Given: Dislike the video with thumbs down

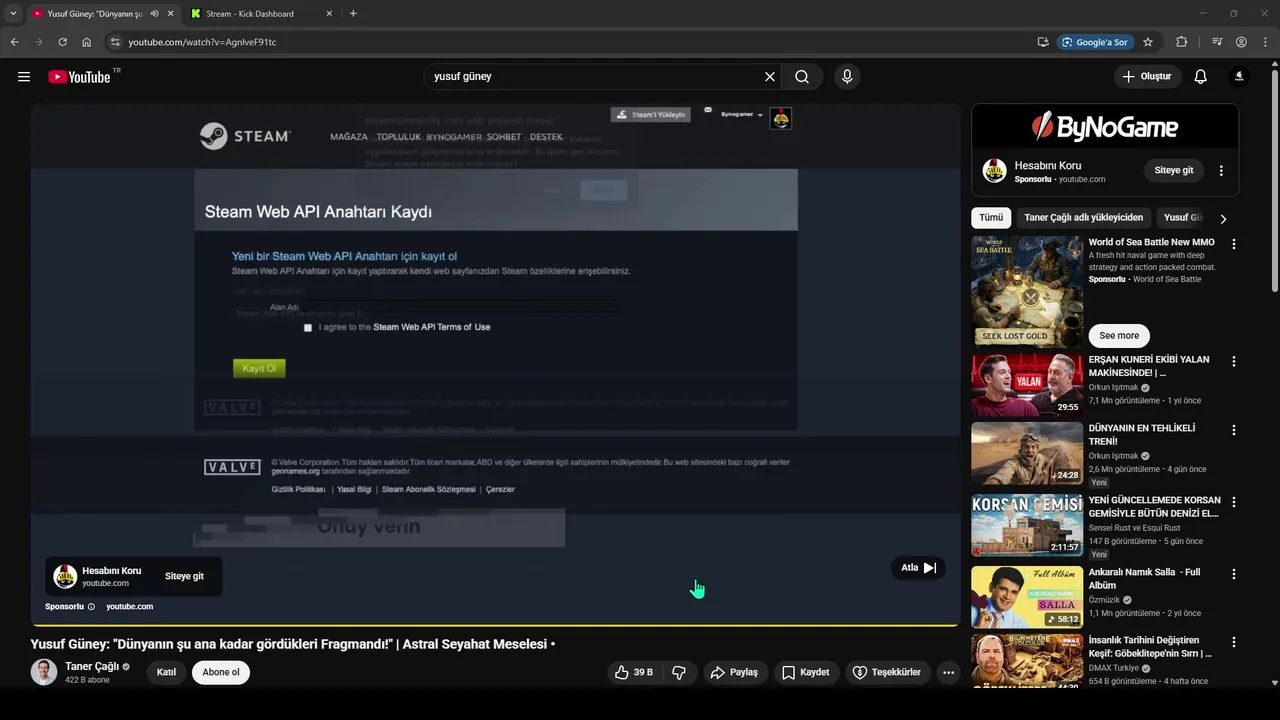Looking at the screenshot, I should pyautogui.click(x=679, y=673).
